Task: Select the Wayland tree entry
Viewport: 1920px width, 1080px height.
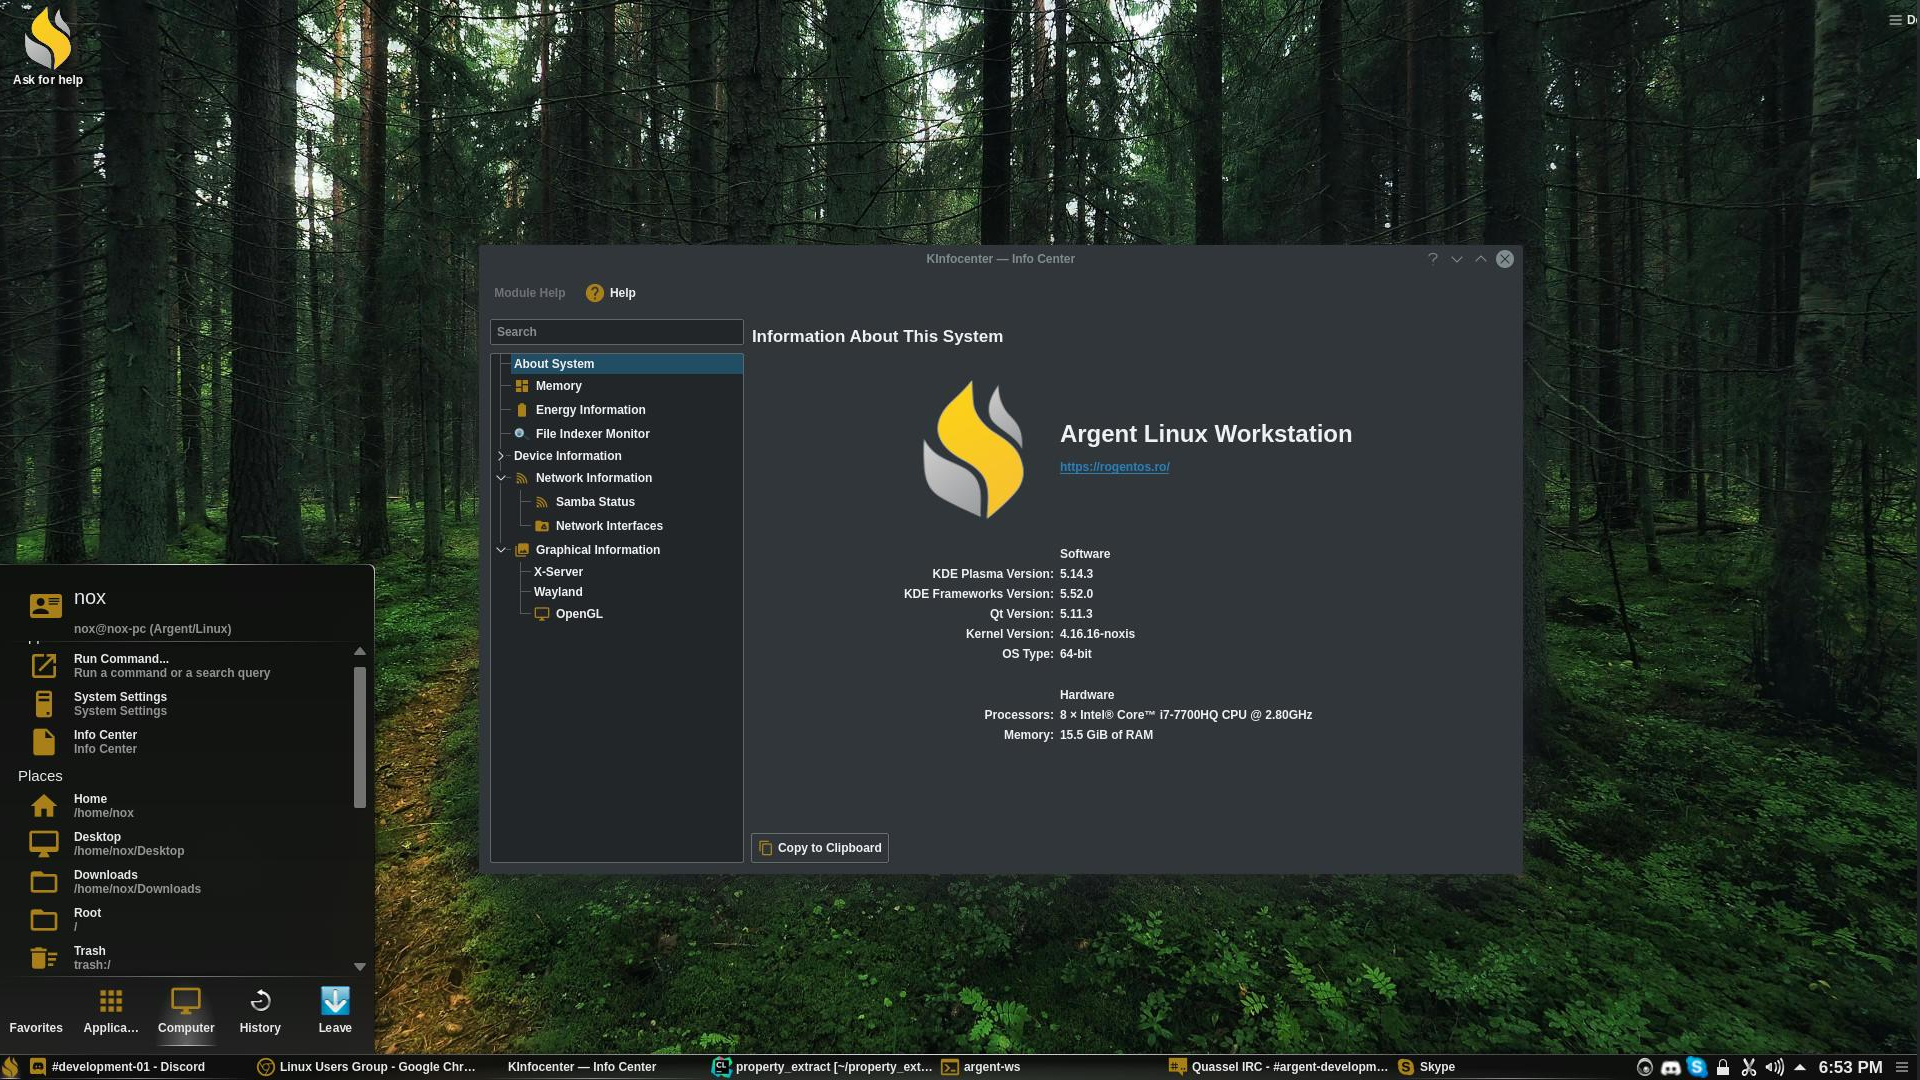Action: [558, 592]
